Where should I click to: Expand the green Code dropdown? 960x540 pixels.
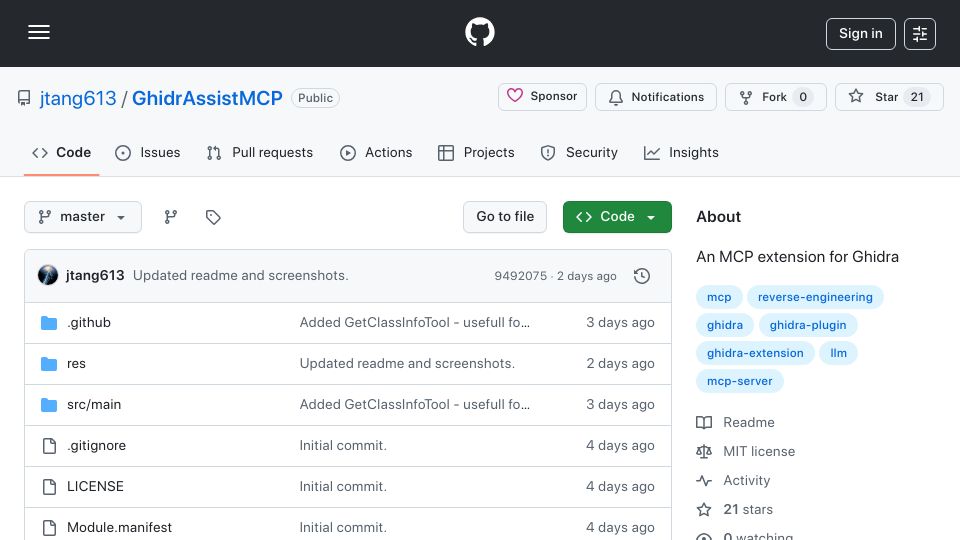pos(617,217)
